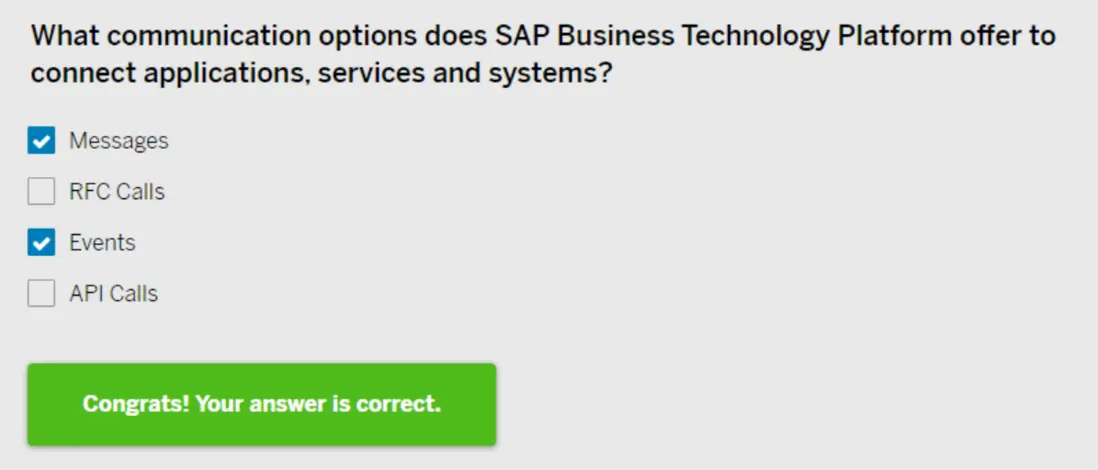Click the "Events" option label text
The height and width of the screenshot is (470, 1098).
pos(102,242)
